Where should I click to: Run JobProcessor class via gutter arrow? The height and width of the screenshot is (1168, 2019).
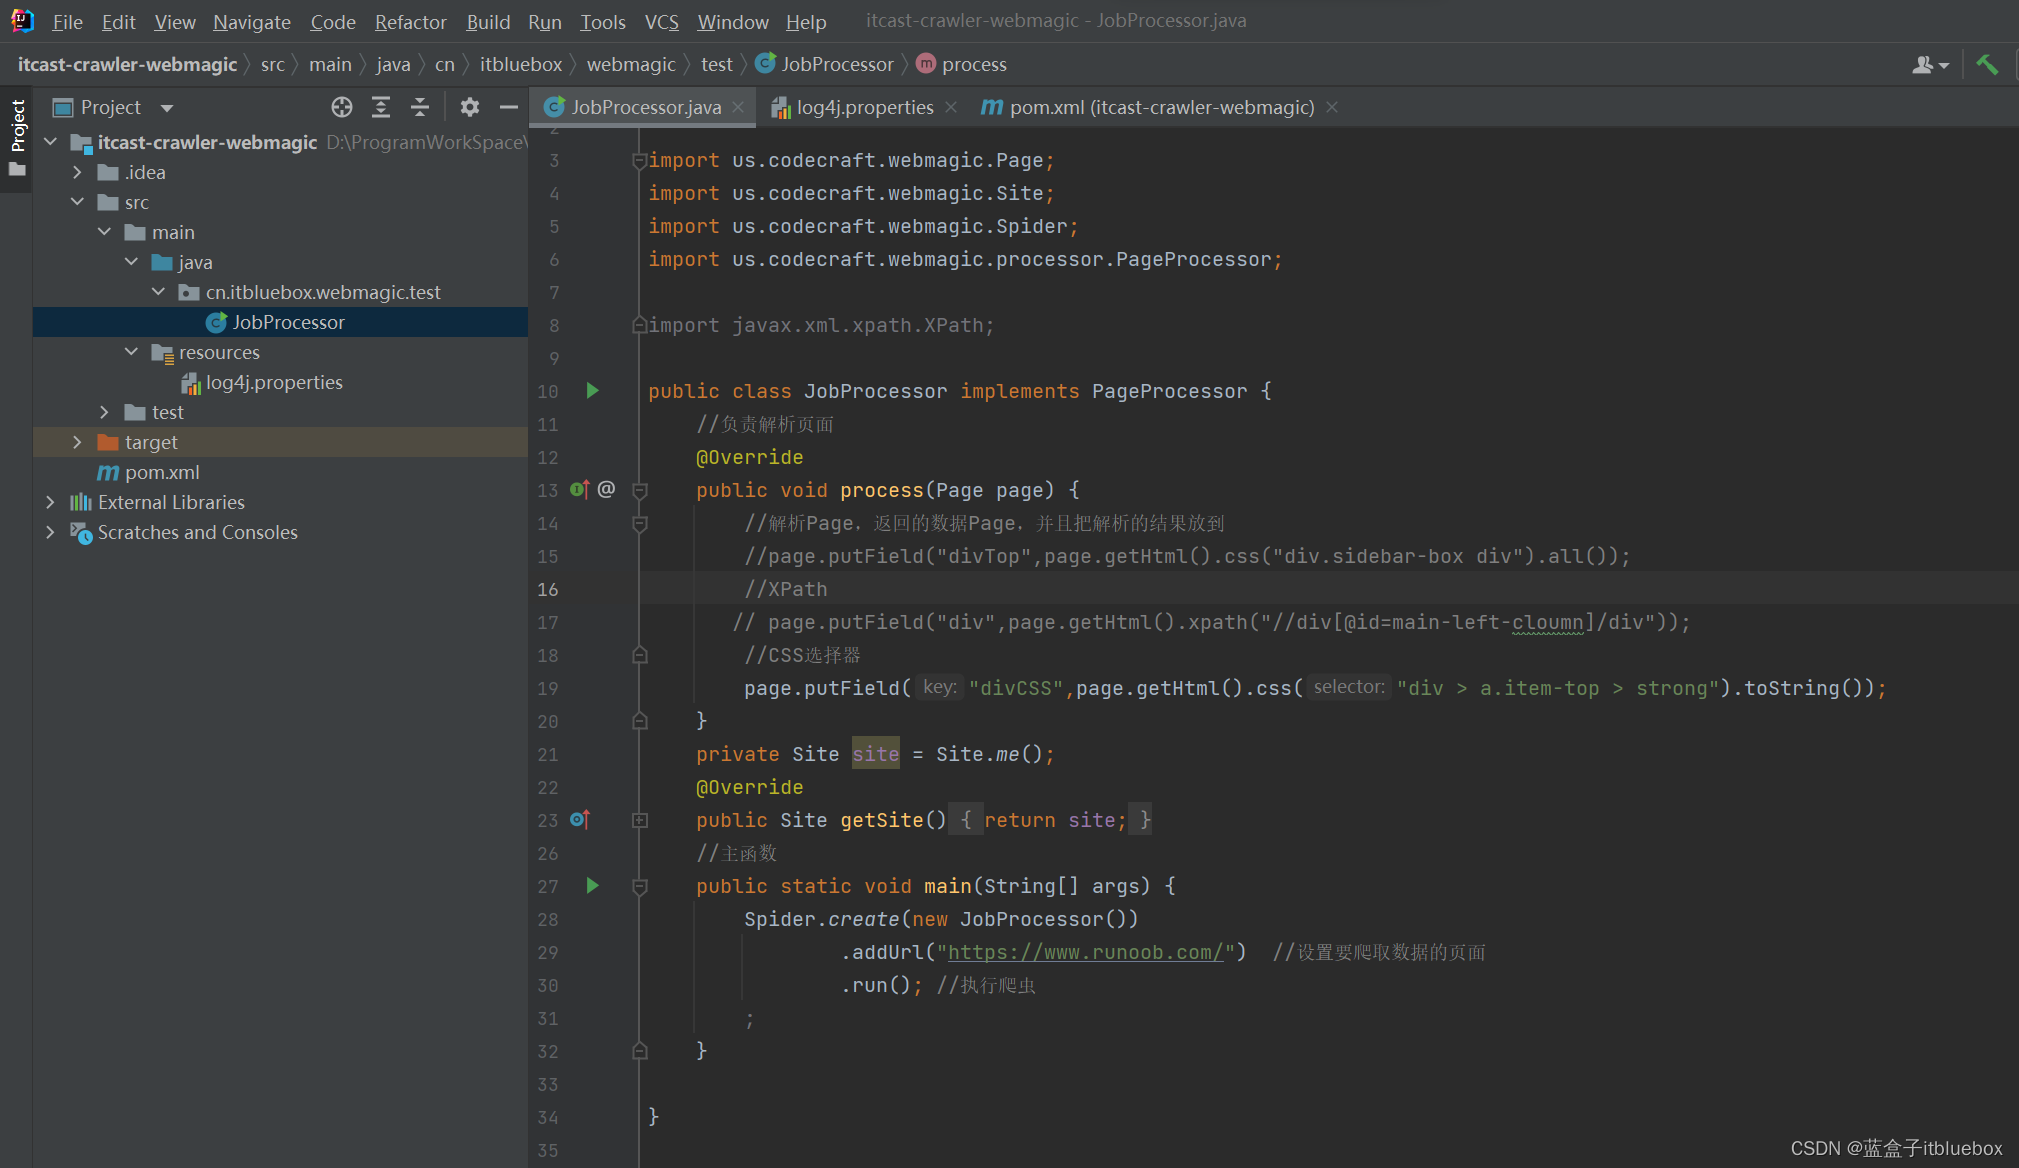point(592,391)
